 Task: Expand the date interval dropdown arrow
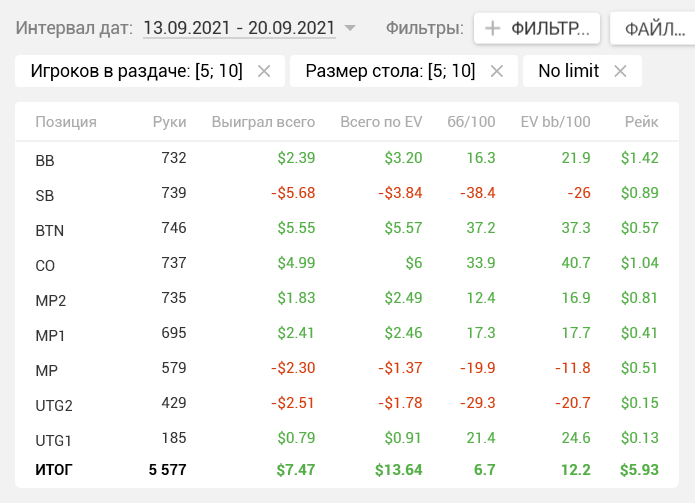coord(350,29)
